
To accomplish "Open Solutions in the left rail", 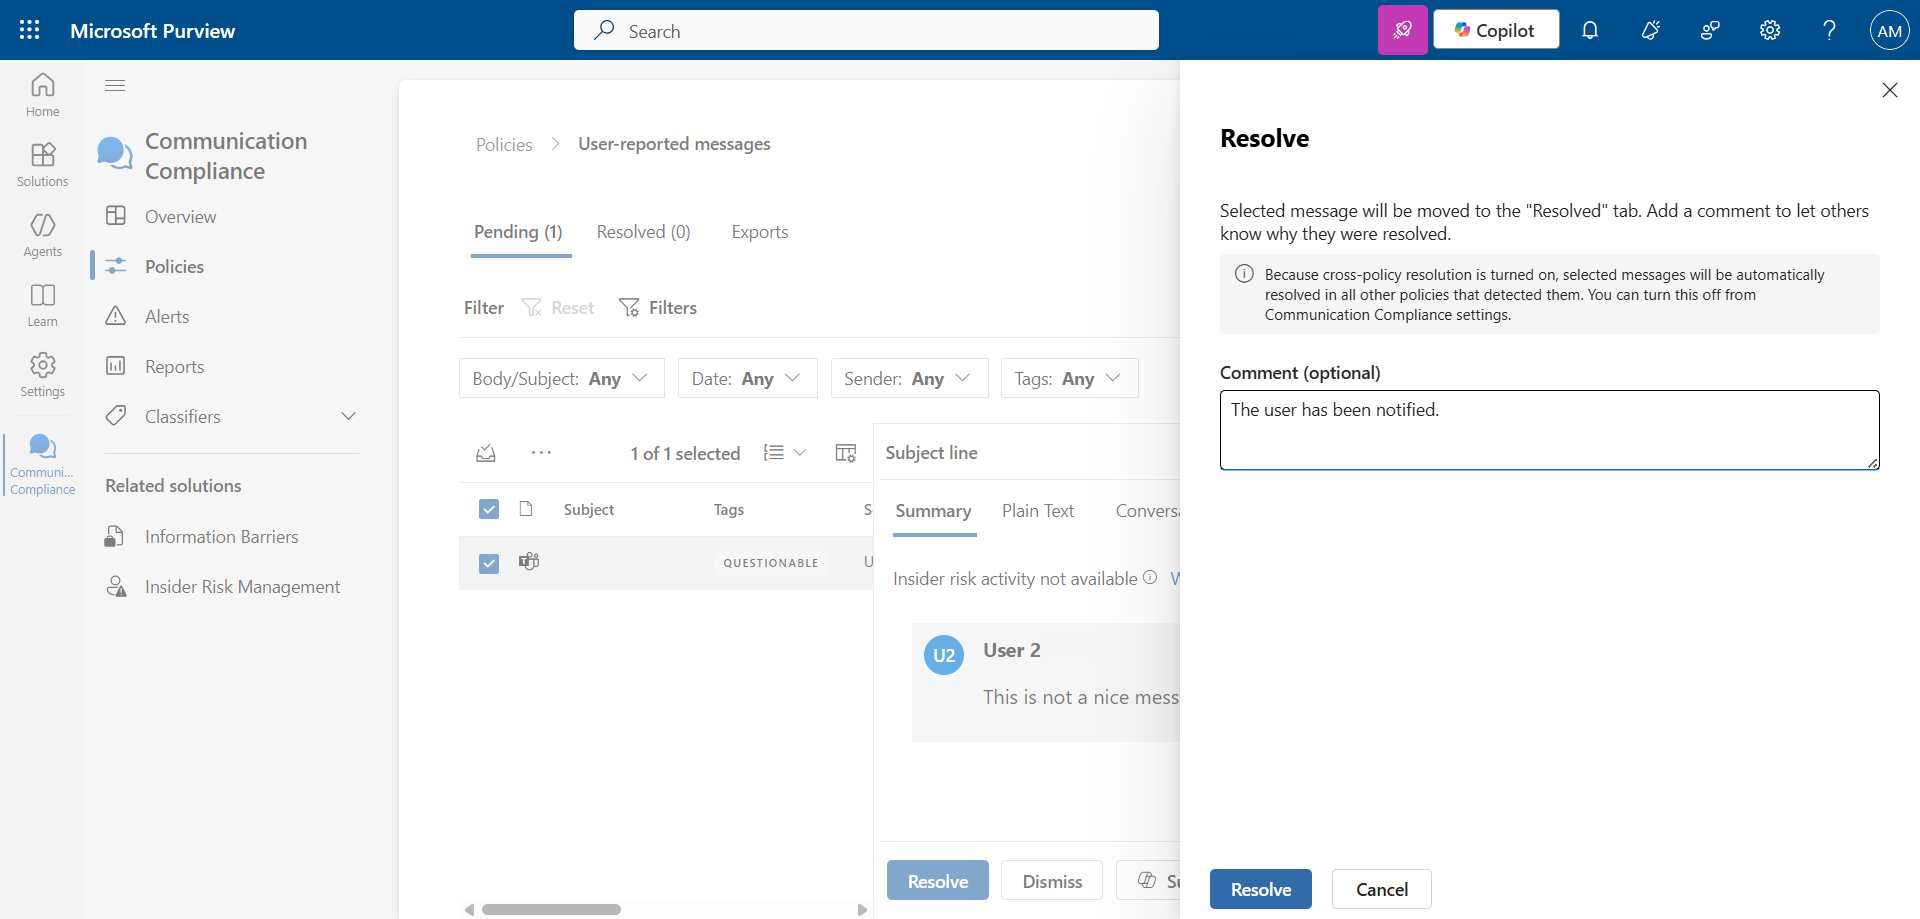I will [42, 165].
